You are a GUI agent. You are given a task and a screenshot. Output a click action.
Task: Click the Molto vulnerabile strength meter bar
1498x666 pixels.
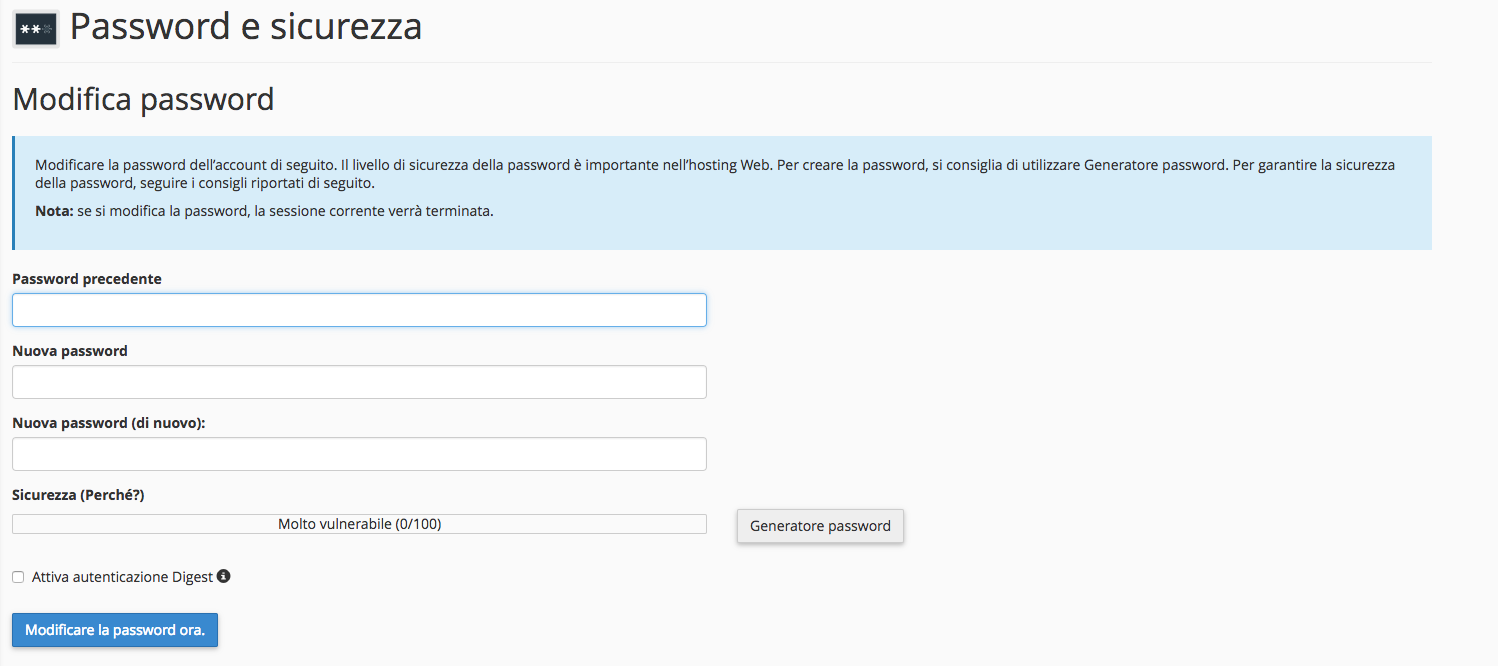click(x=359, y=524)
